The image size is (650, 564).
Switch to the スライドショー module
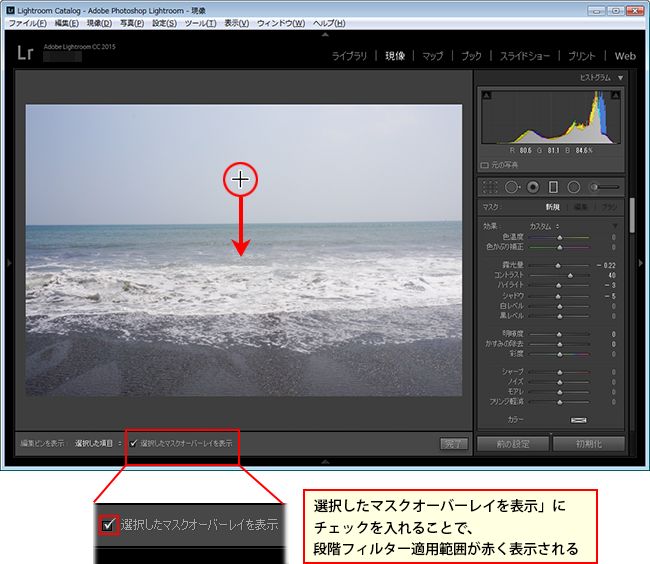tap(525, 56)
